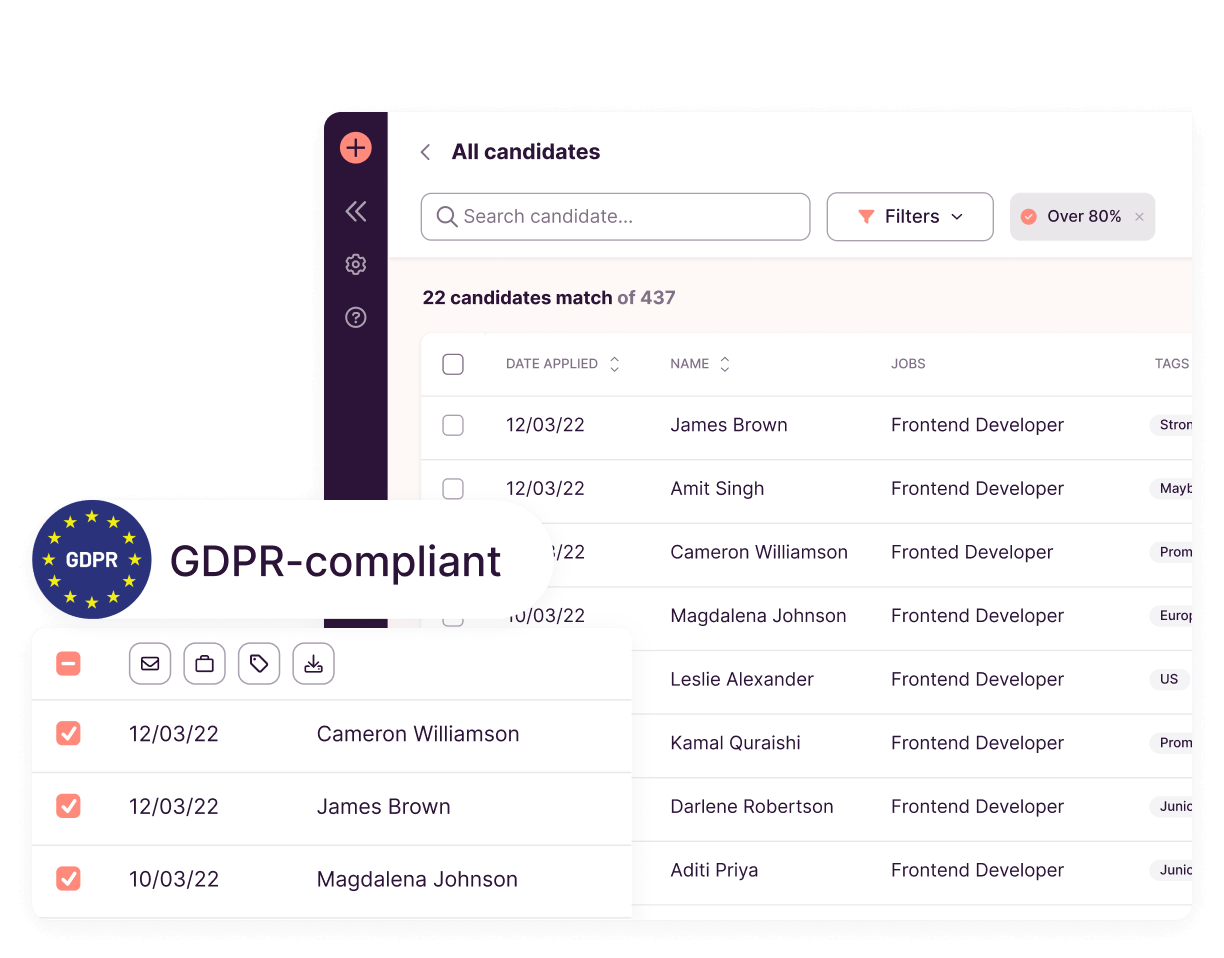
Task: Remove the Over 80% filter chip
Action: pos(1139,217)
